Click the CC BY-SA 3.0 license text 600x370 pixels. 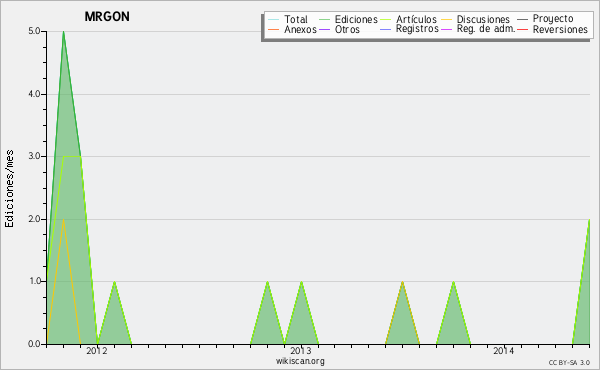[x=569, y=363]
